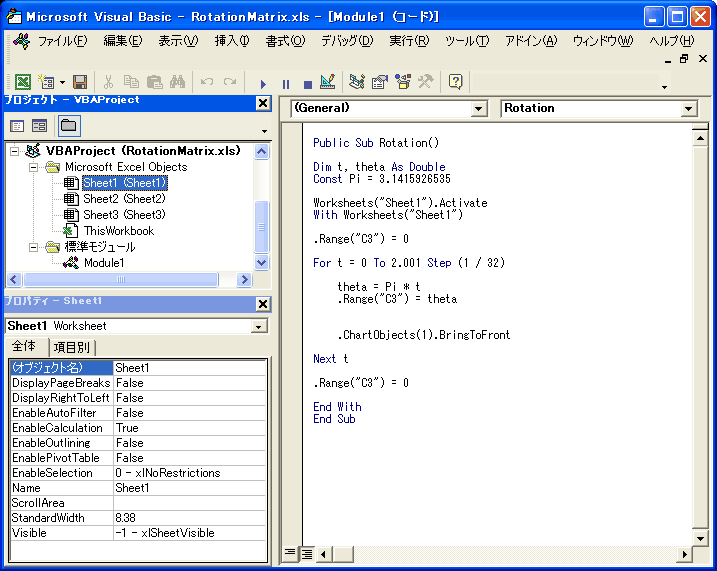Click the View Object icon in Project panel
The height and width of the screenshot is (571, 717).
[x=39, y=126]
